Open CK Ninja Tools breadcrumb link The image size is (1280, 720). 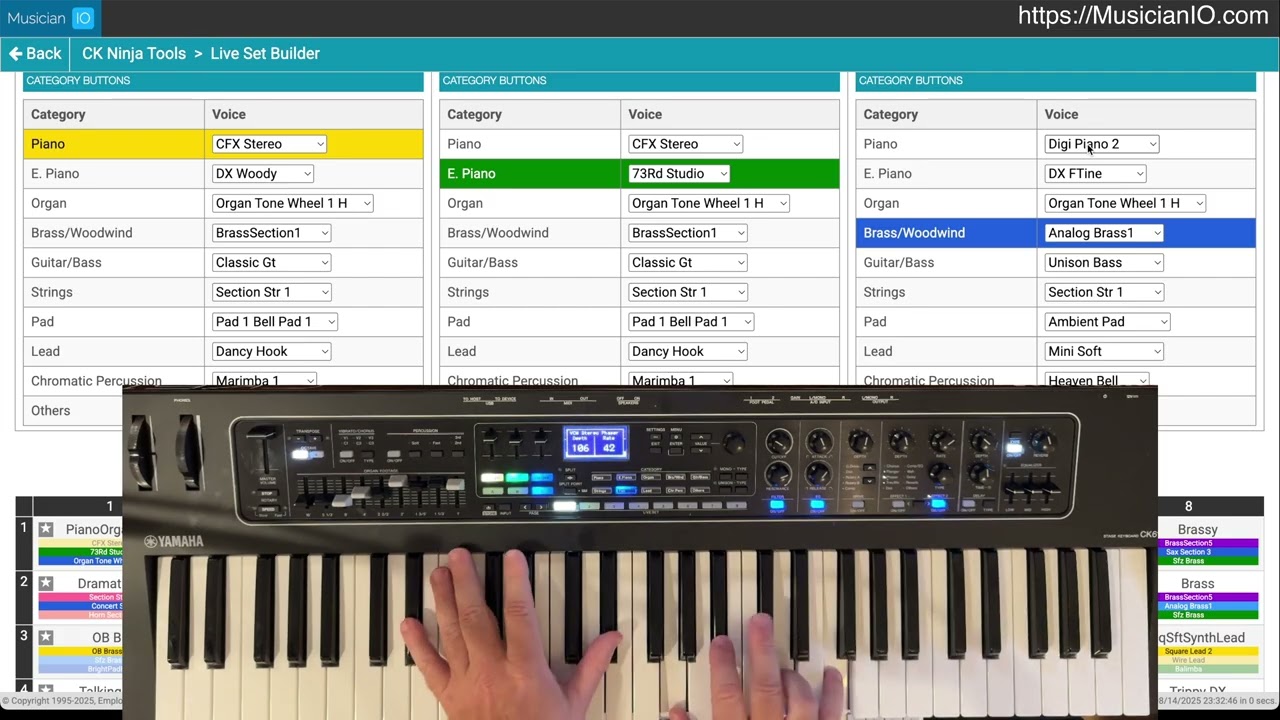[x=134, y=54]
